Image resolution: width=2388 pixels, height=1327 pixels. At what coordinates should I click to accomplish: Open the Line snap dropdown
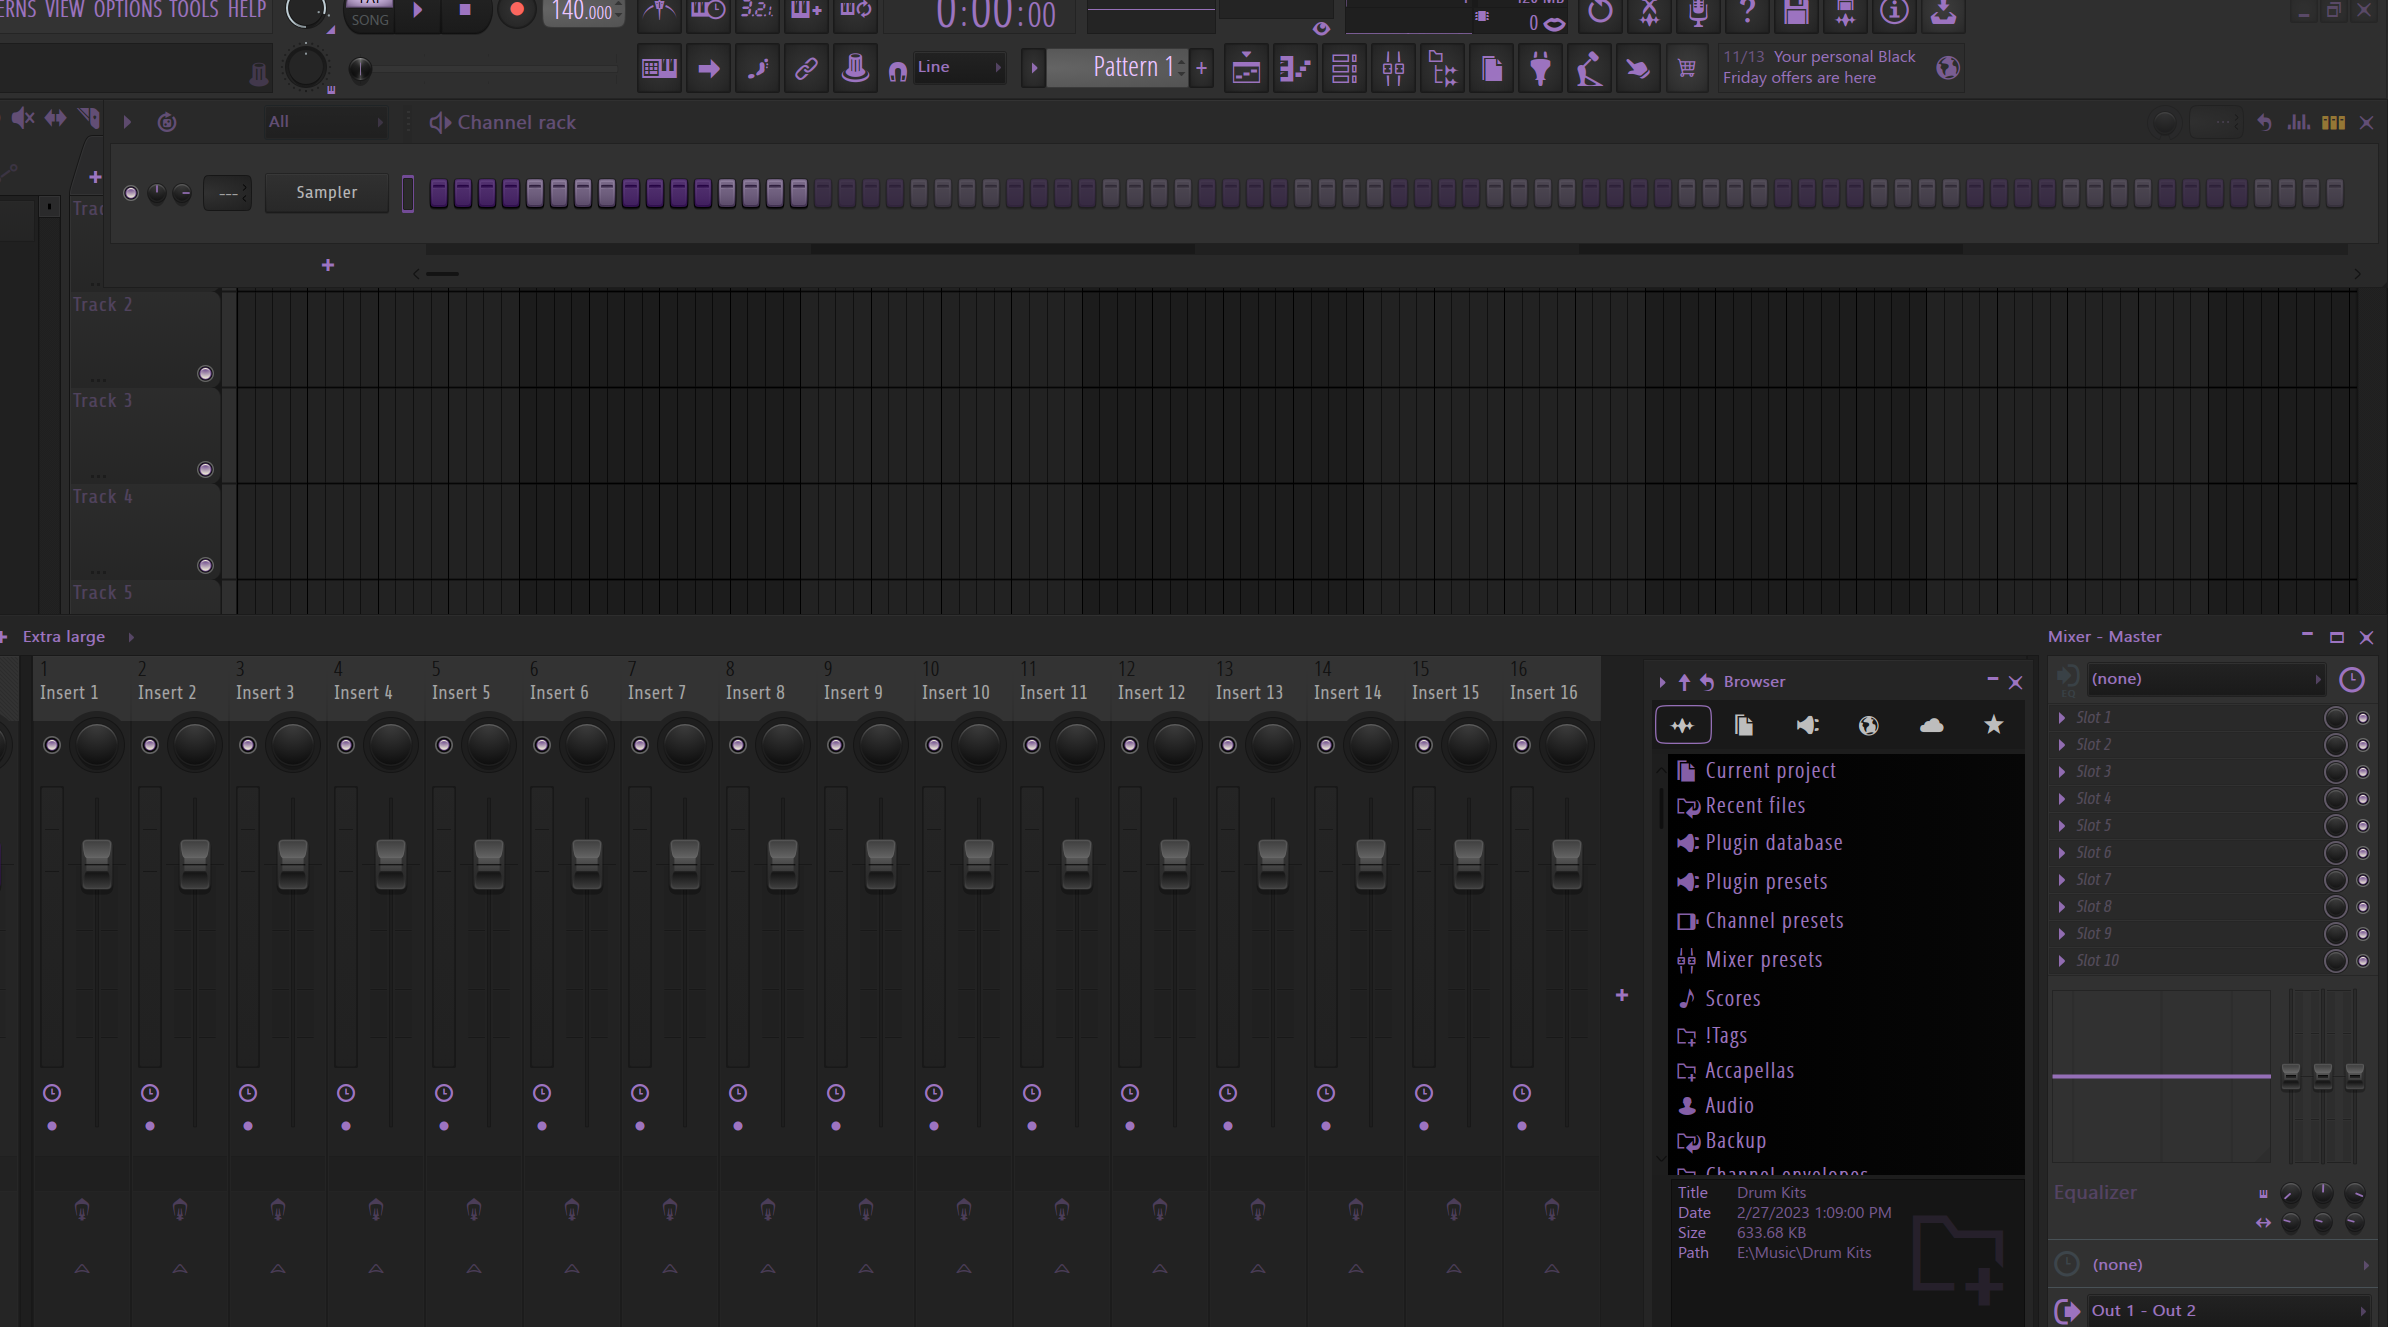(x=958, y=67)
